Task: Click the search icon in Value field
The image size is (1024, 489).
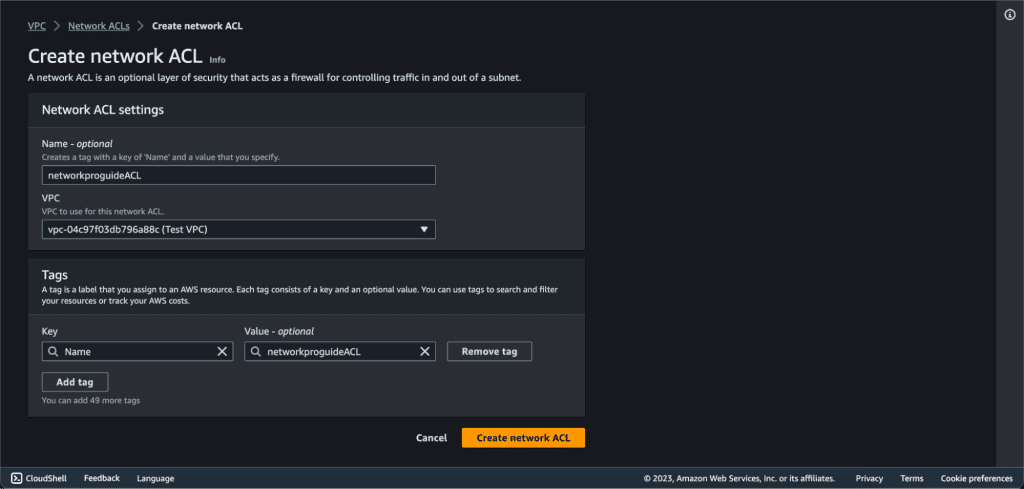Action: [255, 351]
